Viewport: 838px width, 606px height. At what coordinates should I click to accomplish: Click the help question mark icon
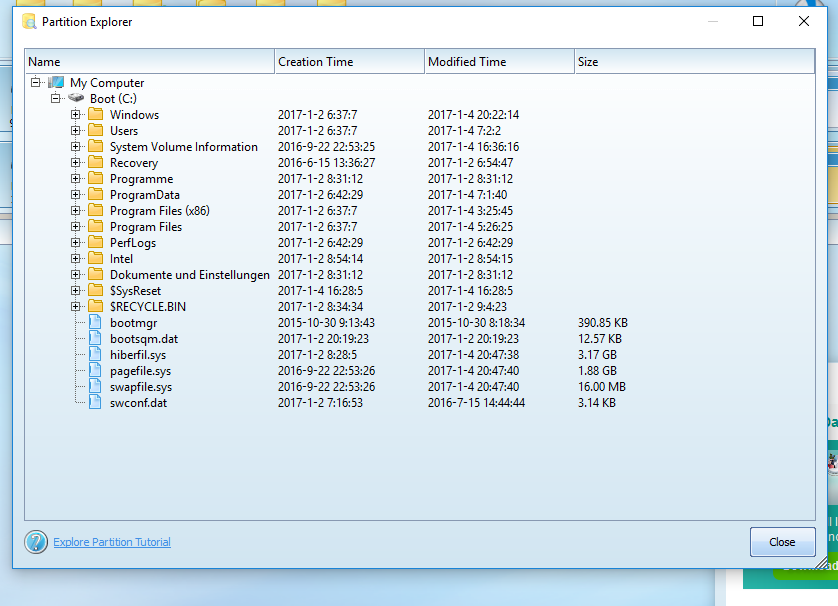[x=36, y=542]
